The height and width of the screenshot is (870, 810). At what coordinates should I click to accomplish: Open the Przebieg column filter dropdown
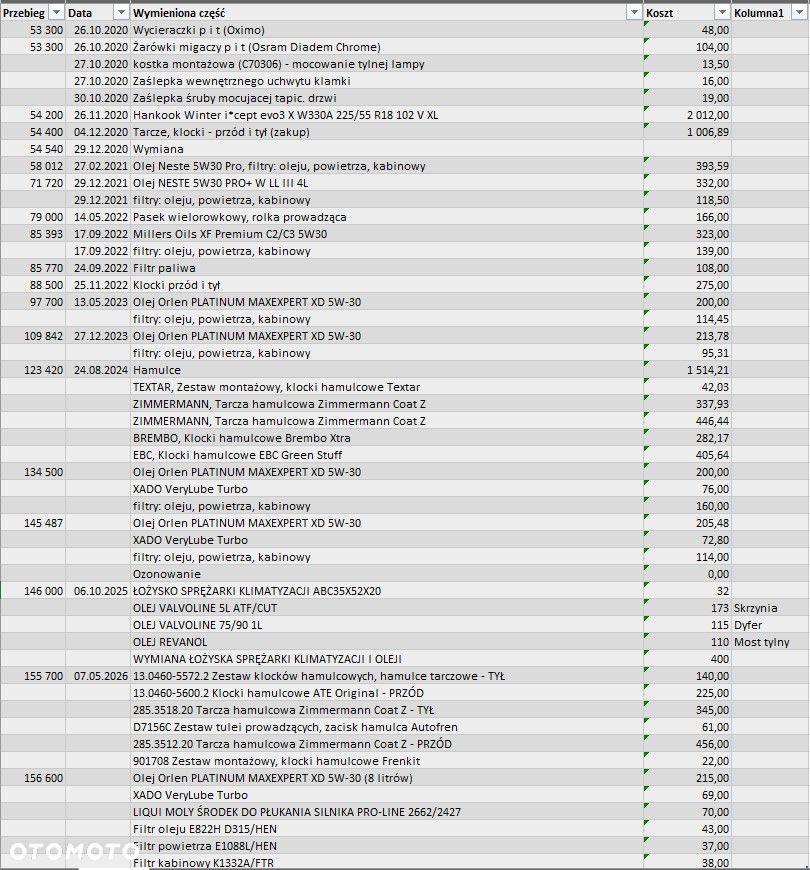click(x=57, y=12)
